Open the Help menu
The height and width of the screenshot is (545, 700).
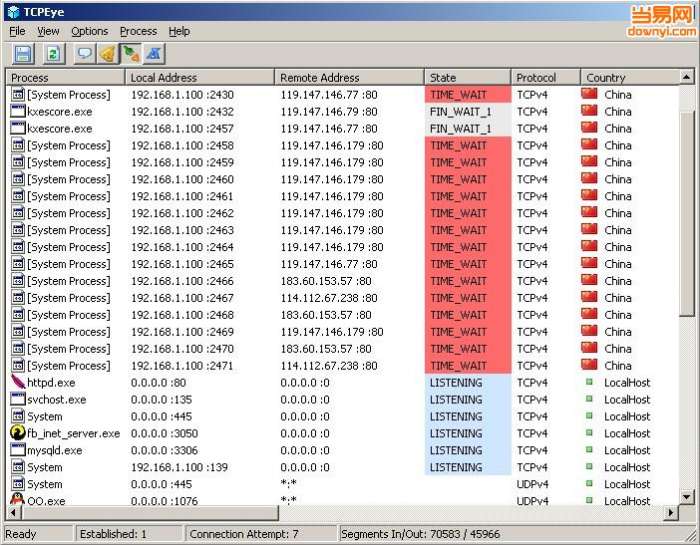click(x=179, y=31)
